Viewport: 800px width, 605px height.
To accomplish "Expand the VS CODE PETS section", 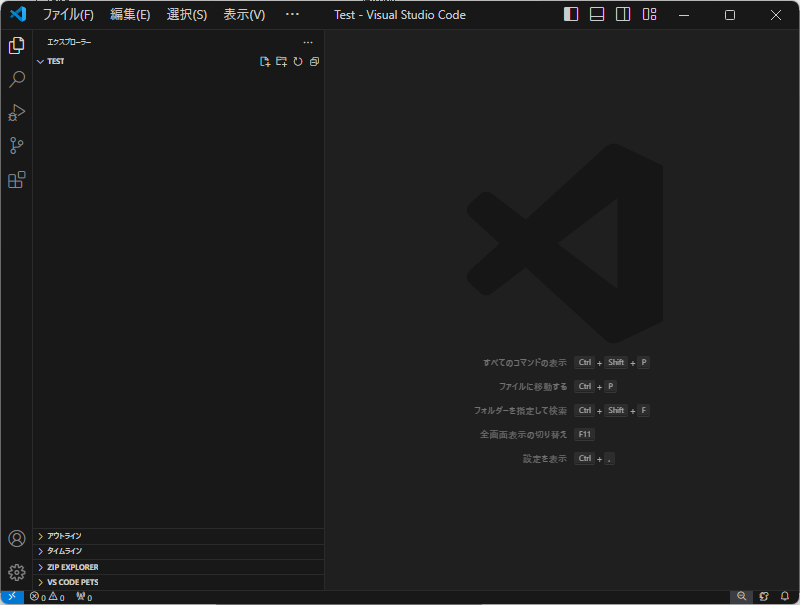I will (179, 583).
